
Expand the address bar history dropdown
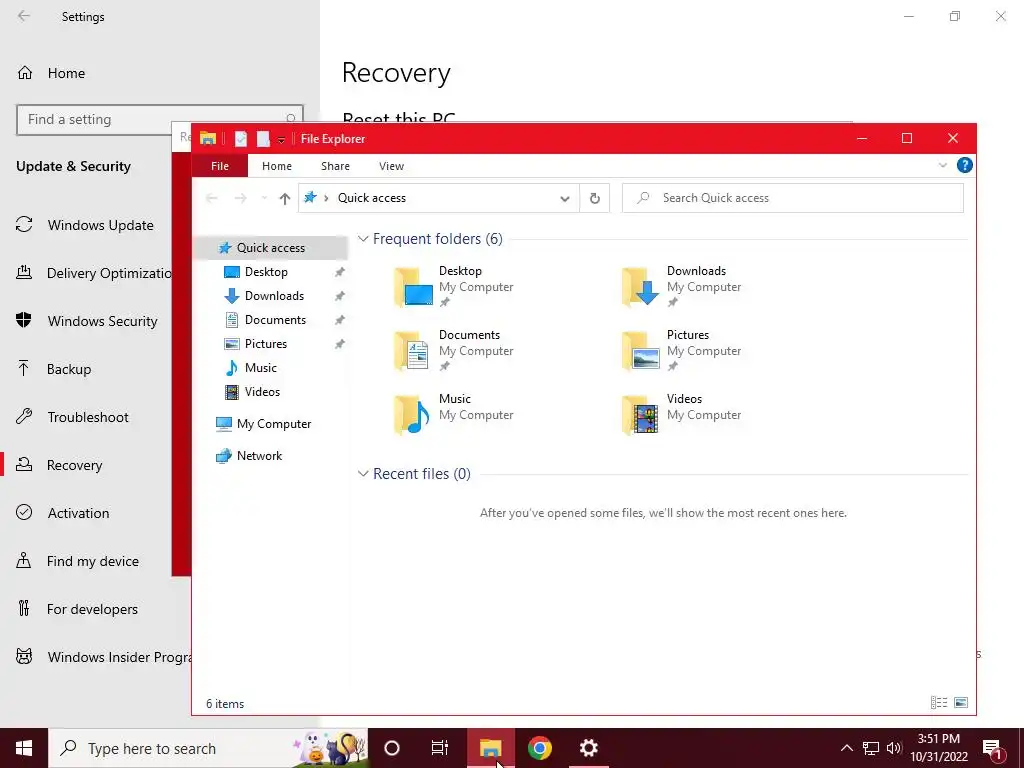click(x=565, y=199)
